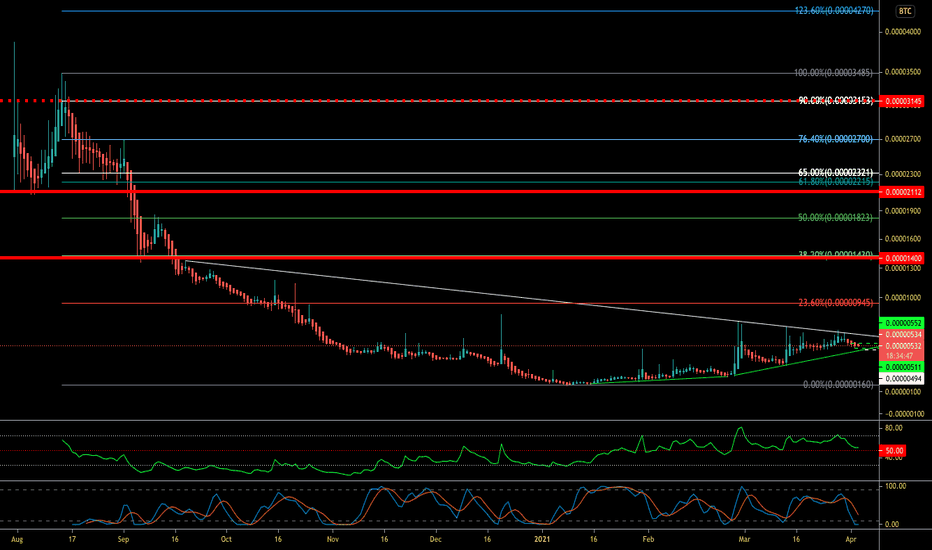
Task: Click the -0.00000100 price axis value
Action: [x=903, y=414]
